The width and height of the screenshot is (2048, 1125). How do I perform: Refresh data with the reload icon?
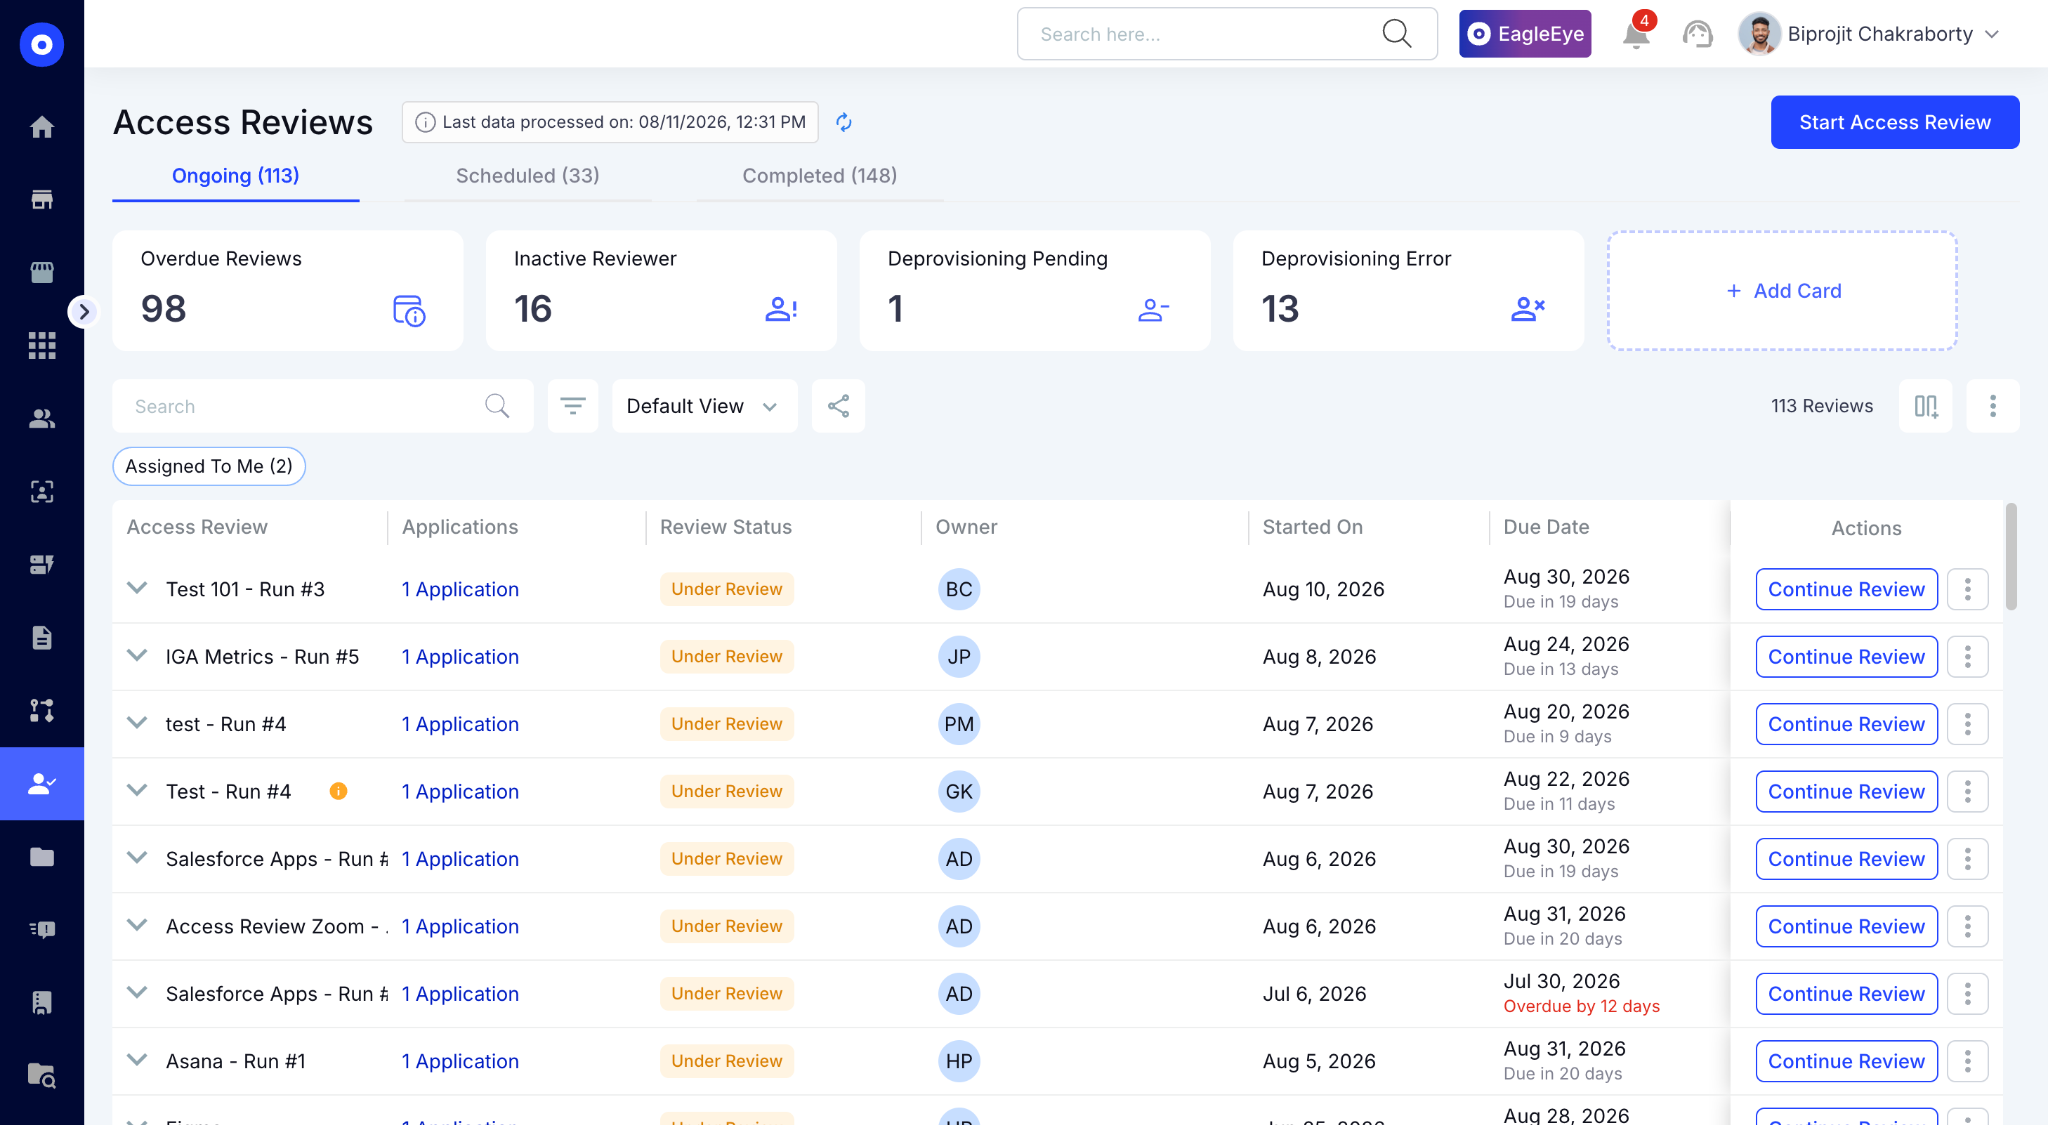pos(844,122)
